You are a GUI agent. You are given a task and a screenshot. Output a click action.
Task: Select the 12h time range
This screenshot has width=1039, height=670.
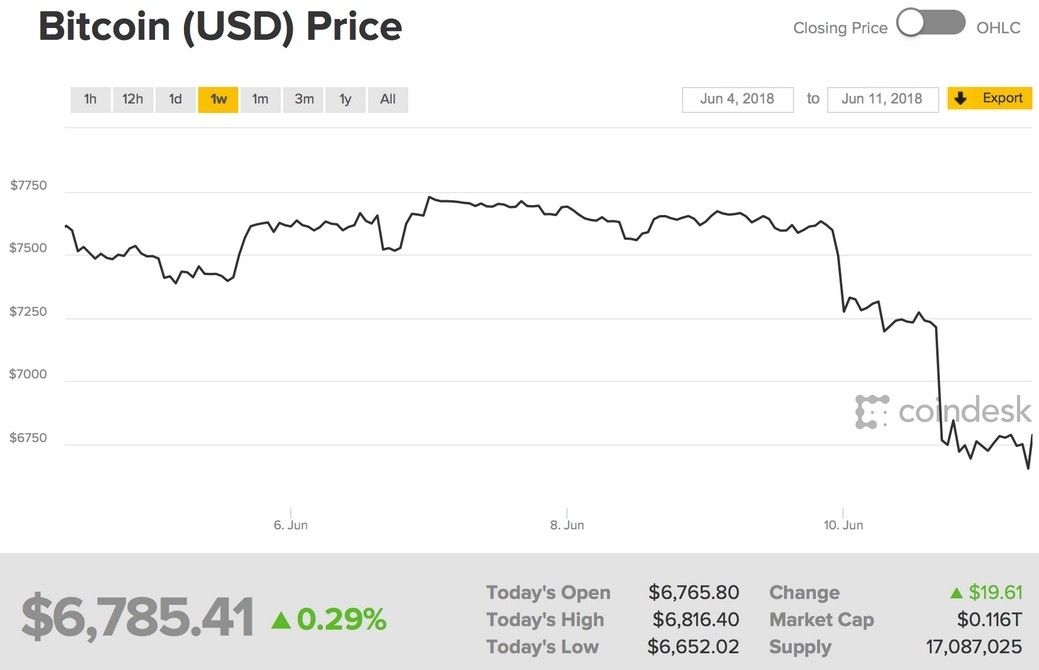(133, 99)
